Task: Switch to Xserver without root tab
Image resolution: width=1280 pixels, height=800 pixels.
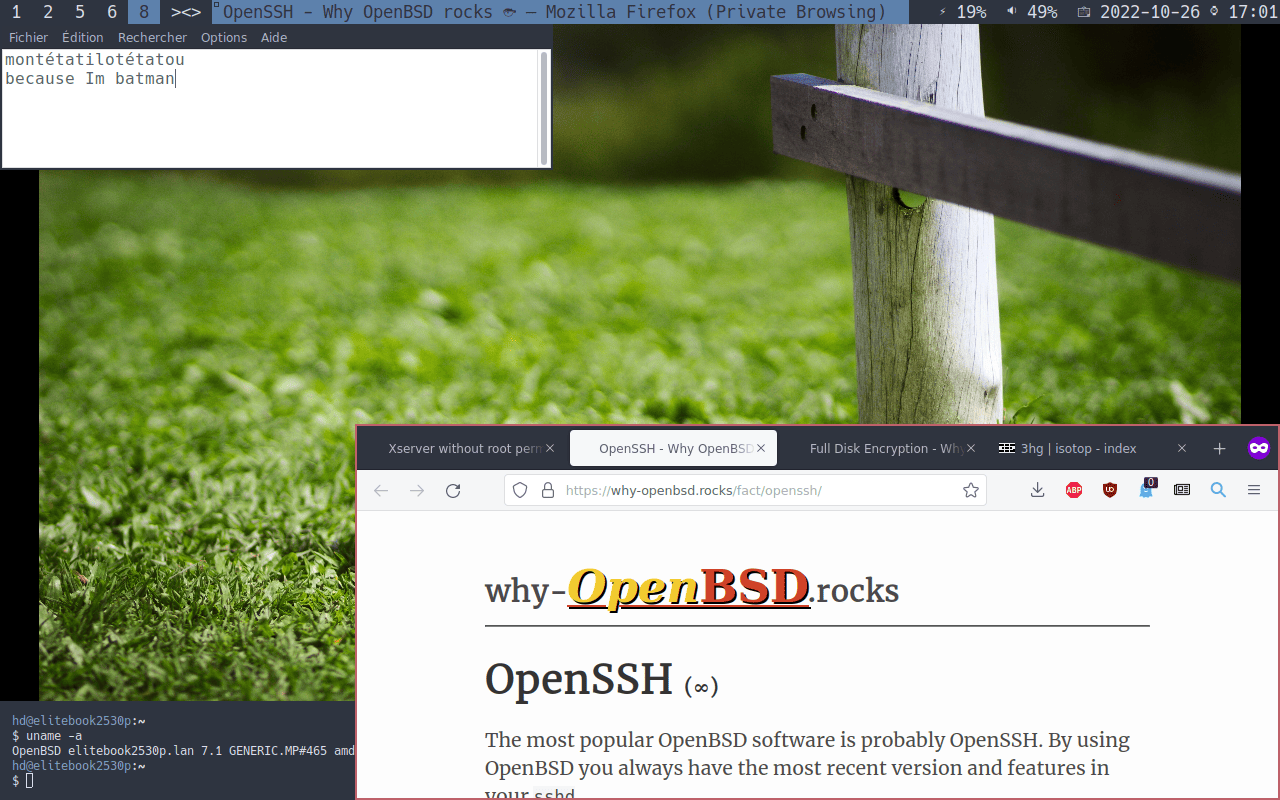Action: (x=460, y=449)
